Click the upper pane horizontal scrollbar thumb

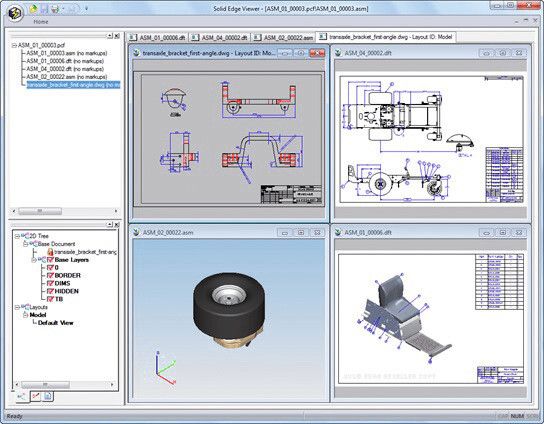pos(40,211)
